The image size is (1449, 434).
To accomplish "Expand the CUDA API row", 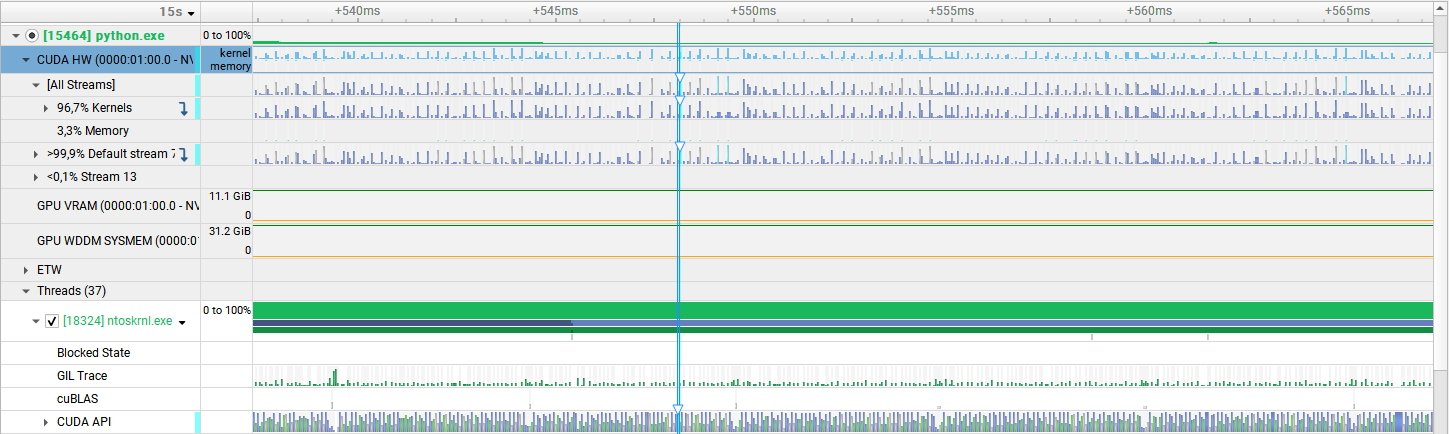I will point(46,422).
